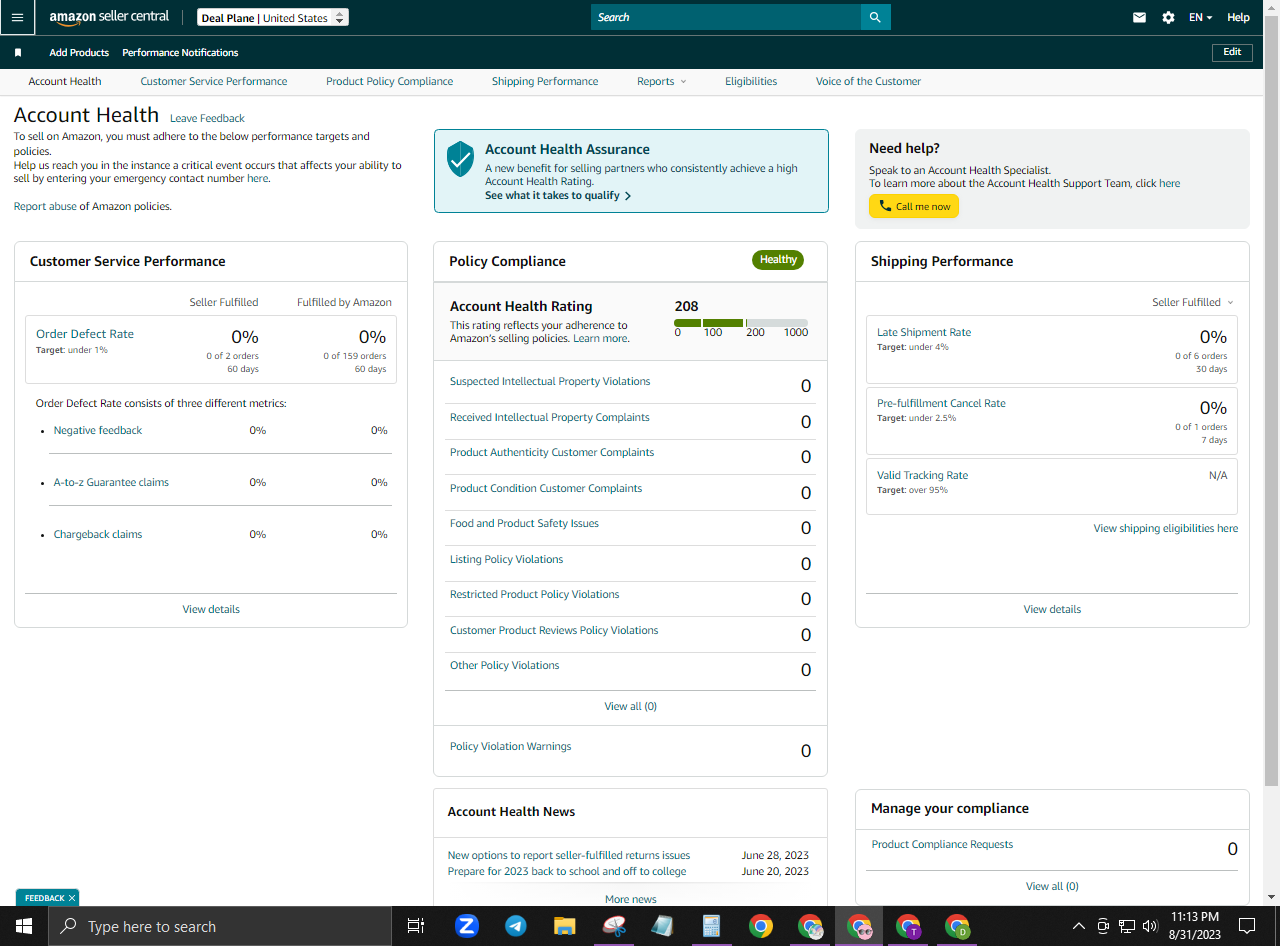This screenshot has width=1280, height=946.
Task: Click Learn more under Account Health Rating
Action: point(600,339)
